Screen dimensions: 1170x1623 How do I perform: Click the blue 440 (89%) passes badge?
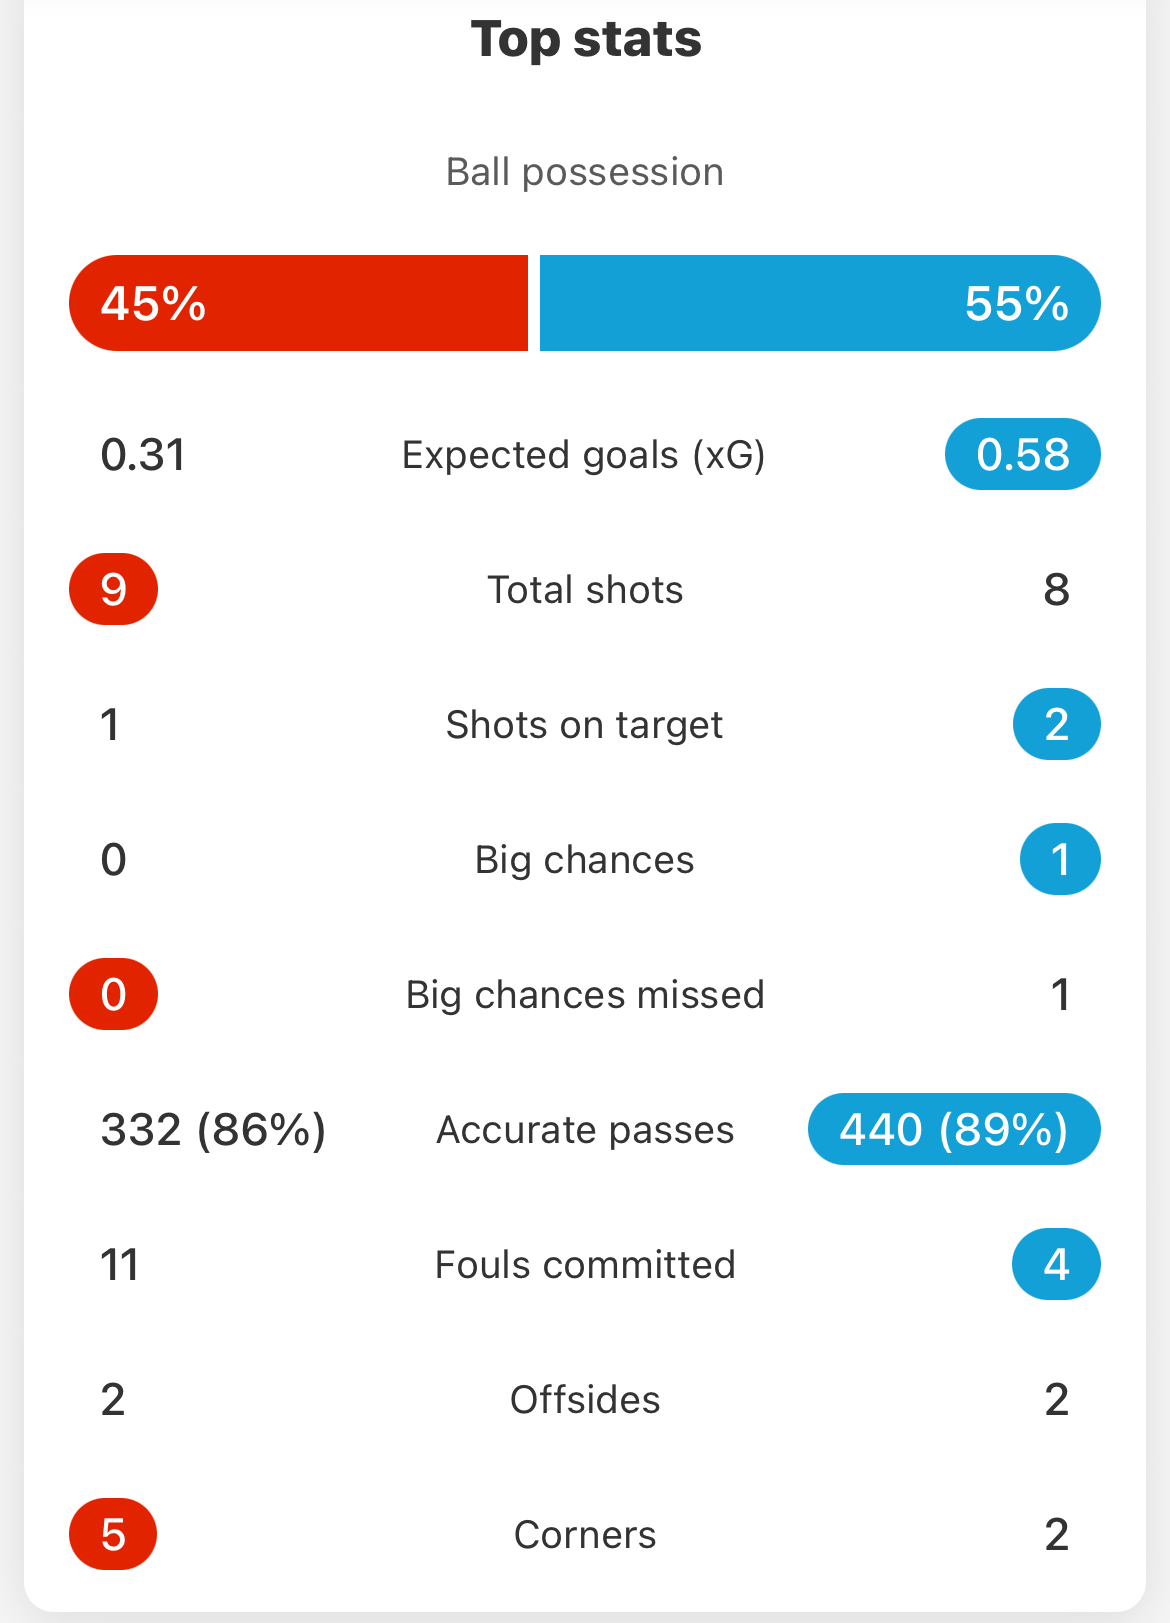pos(954,1129)
